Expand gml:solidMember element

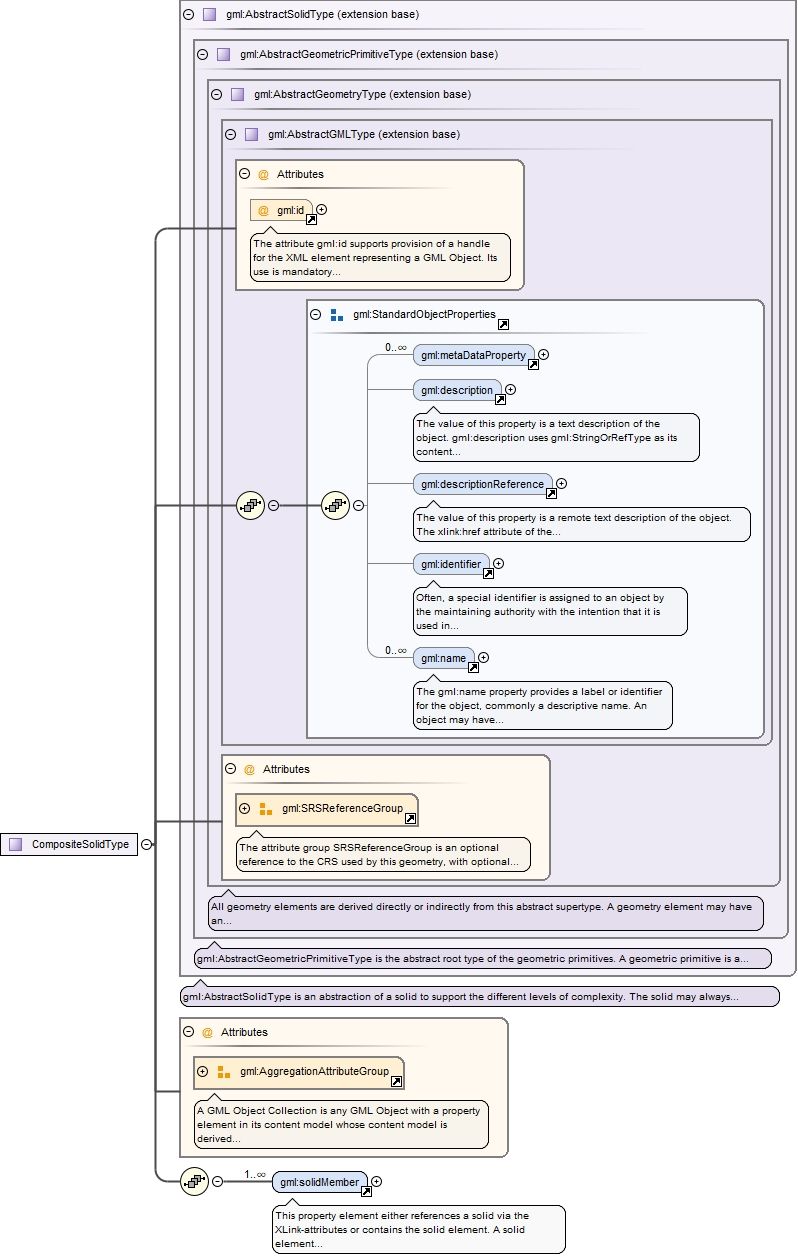[x=377, y=1182]
